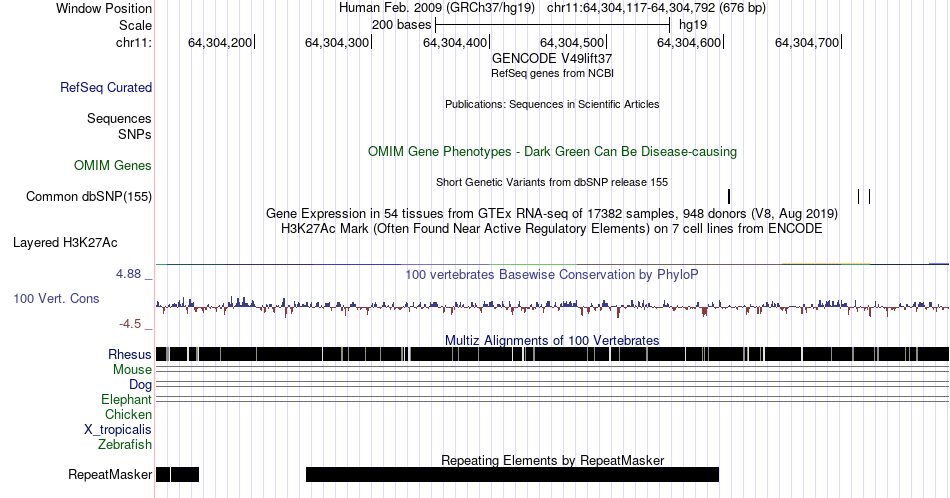Click the short RepeatMasker block at left edge
Viewport: 950px width, 498px height.
point(178,474)
